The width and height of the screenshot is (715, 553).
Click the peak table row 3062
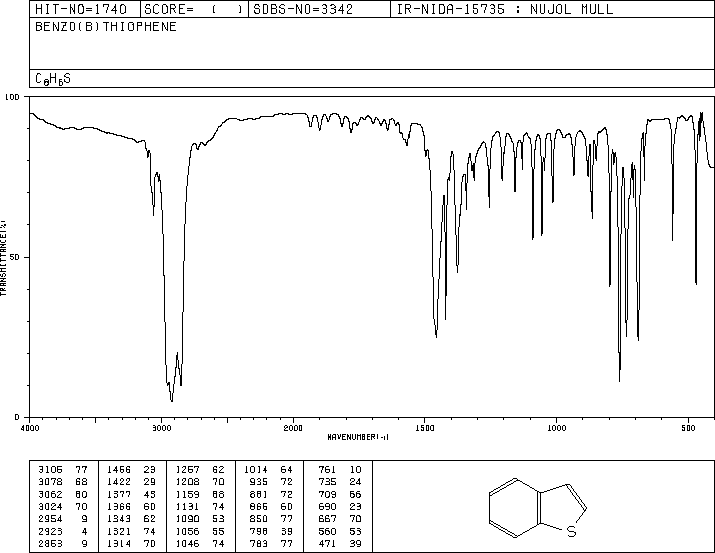[x=63, y=494]
